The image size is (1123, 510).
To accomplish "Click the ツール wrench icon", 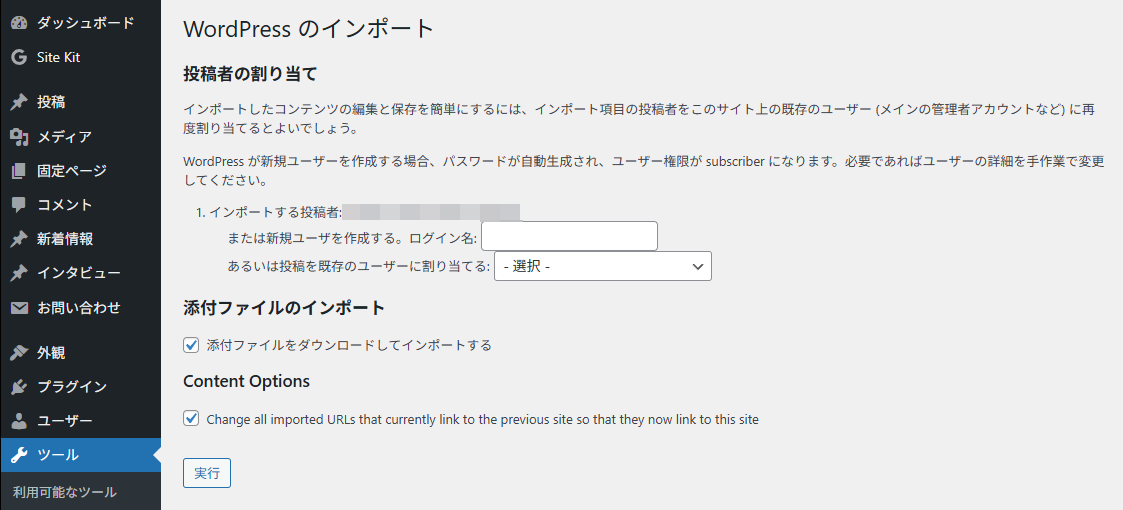I will pyautogui.click(x=19, y=455).
